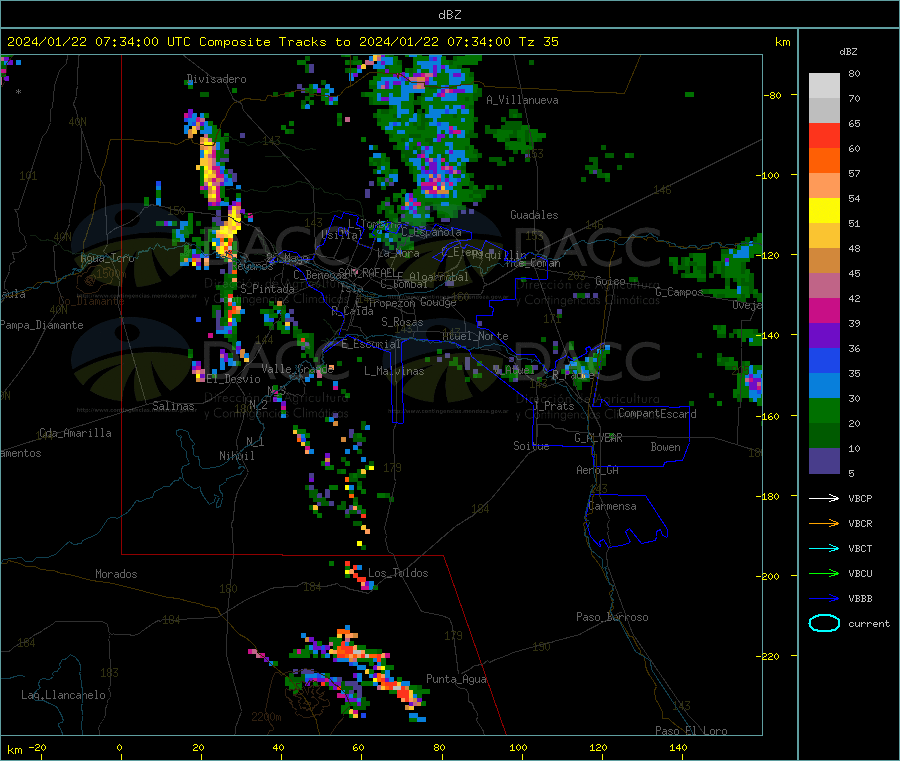Click the 'Los_Toldos' map label
Viewport: 900px width, 761px height.
click(398, 573)
